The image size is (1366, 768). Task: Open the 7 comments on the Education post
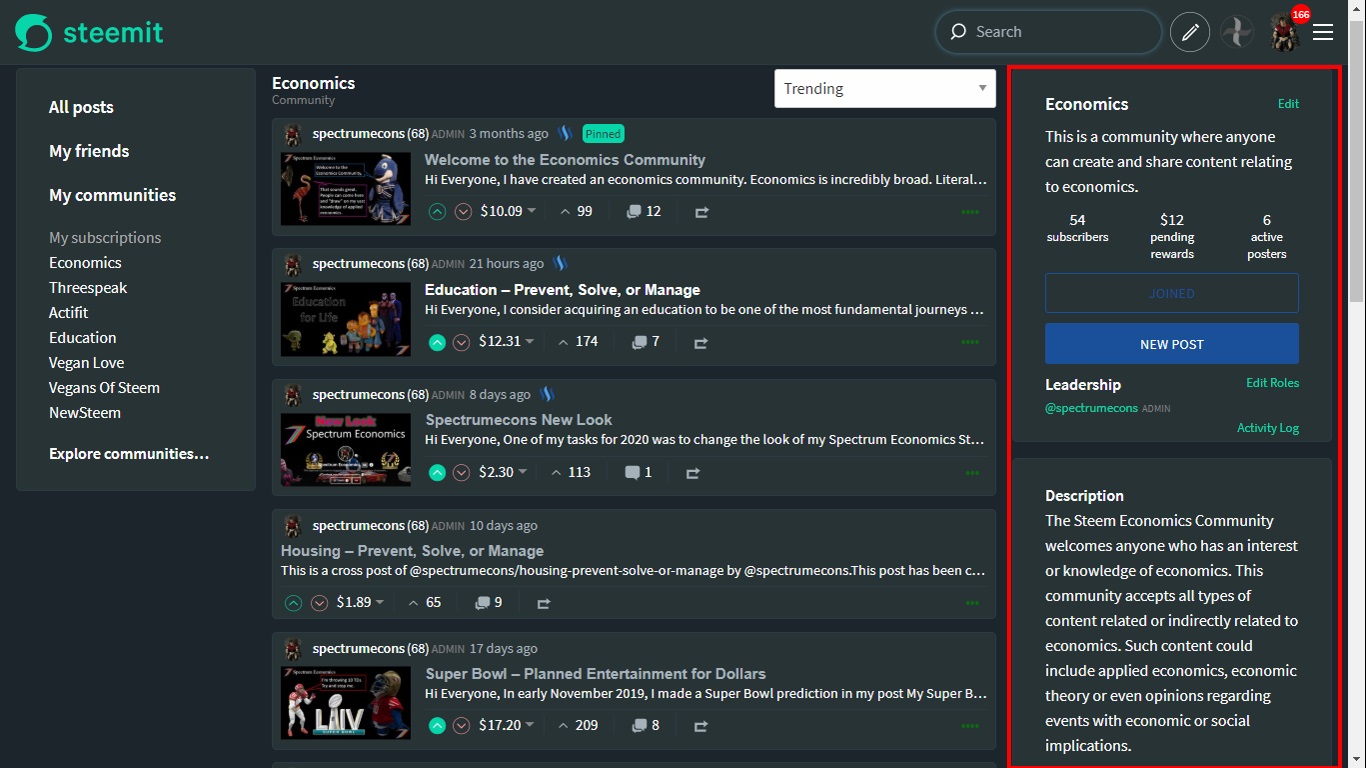pyautogui.click(x=646, y=341)
